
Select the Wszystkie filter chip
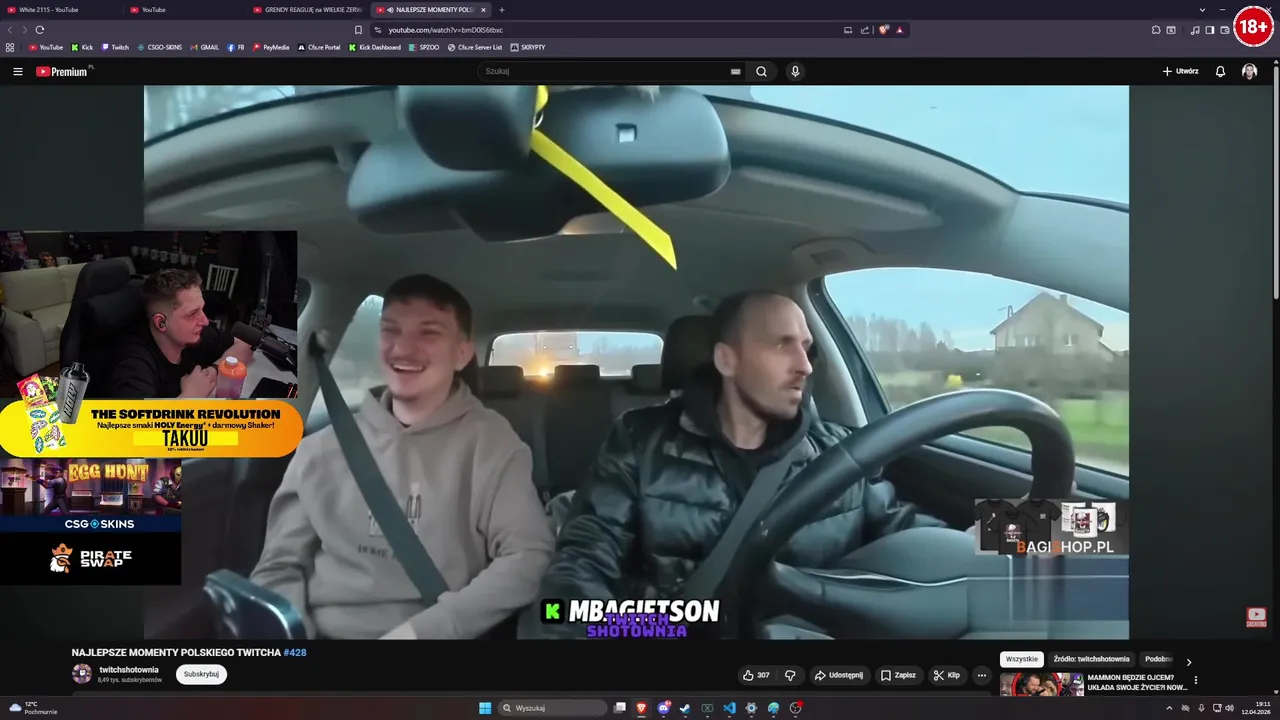[1022, 659]
